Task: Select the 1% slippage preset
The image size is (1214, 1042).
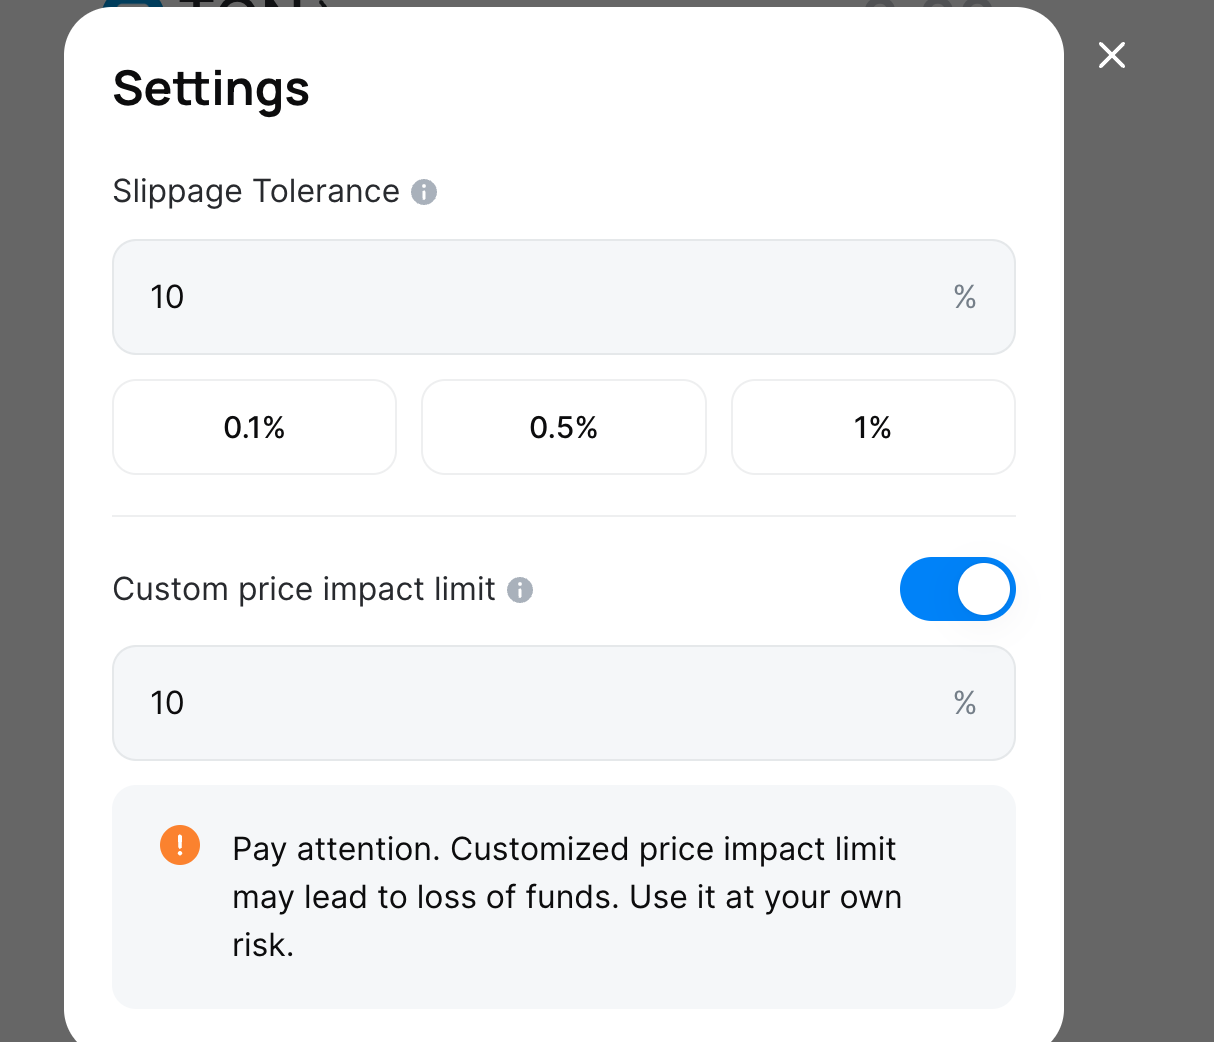Action: 873,427
